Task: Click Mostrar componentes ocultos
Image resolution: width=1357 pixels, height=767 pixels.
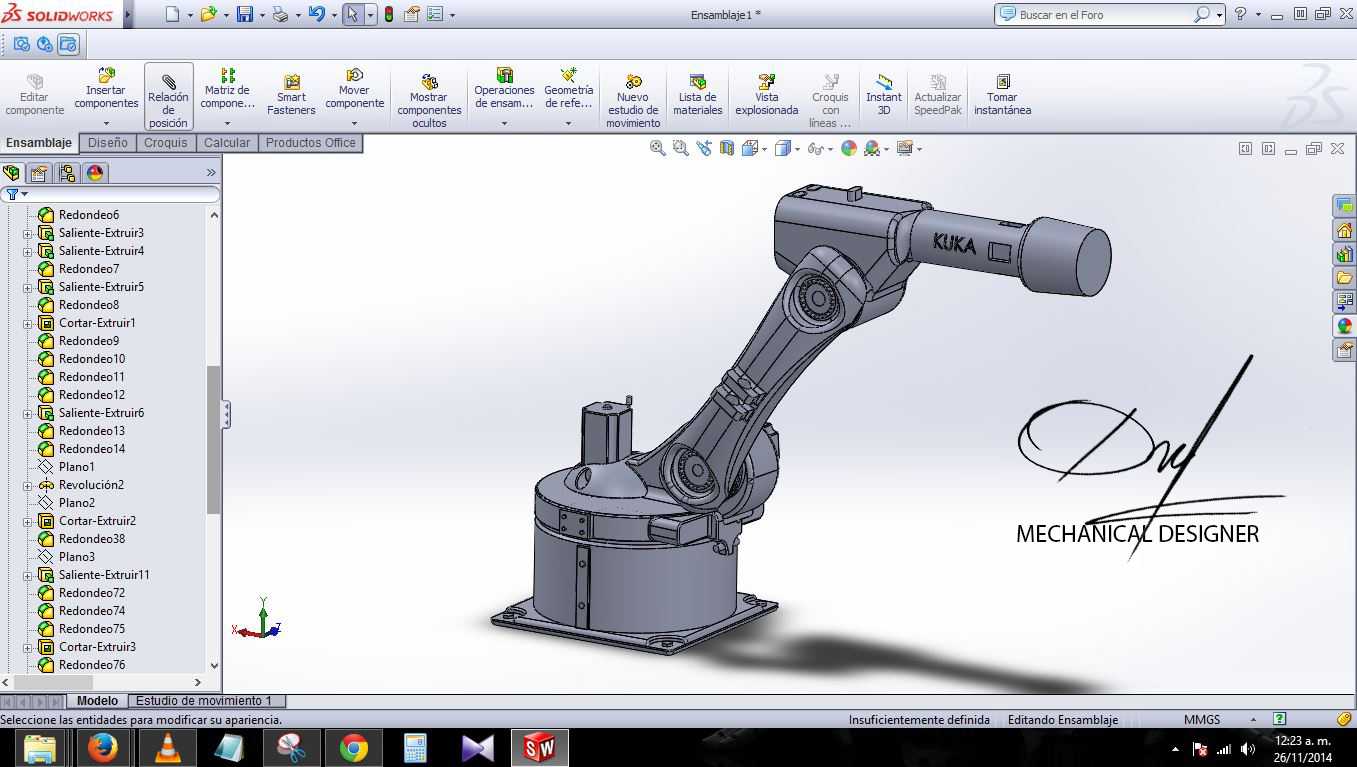Action: pos(429,100)
